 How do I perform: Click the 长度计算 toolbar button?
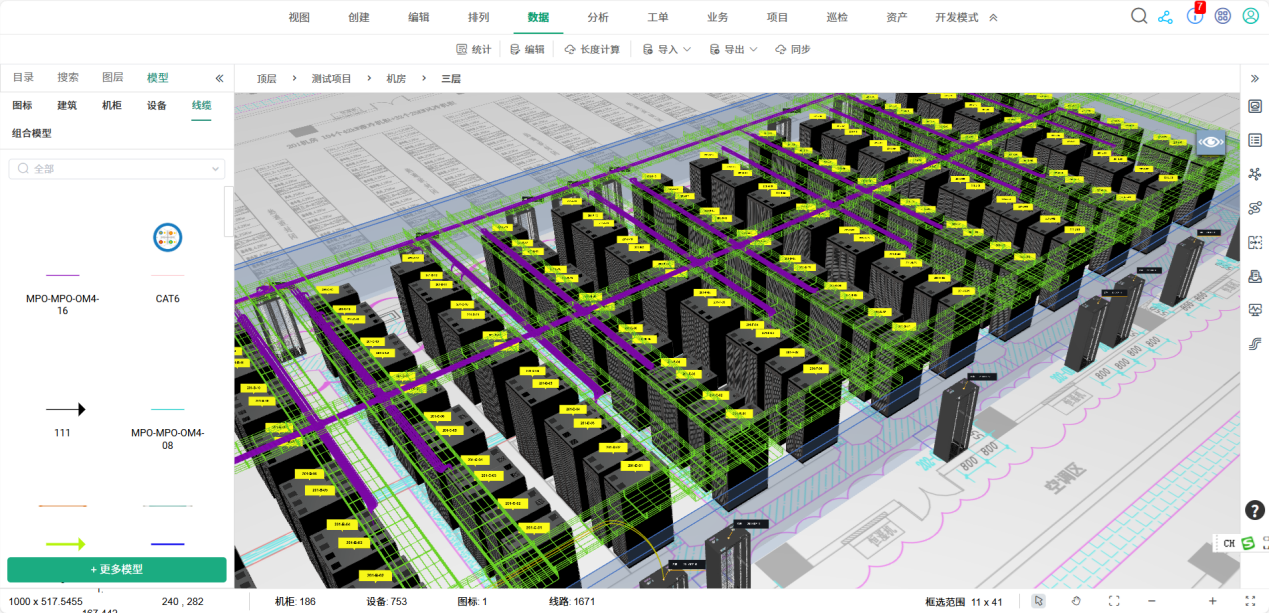click(592, 49)
